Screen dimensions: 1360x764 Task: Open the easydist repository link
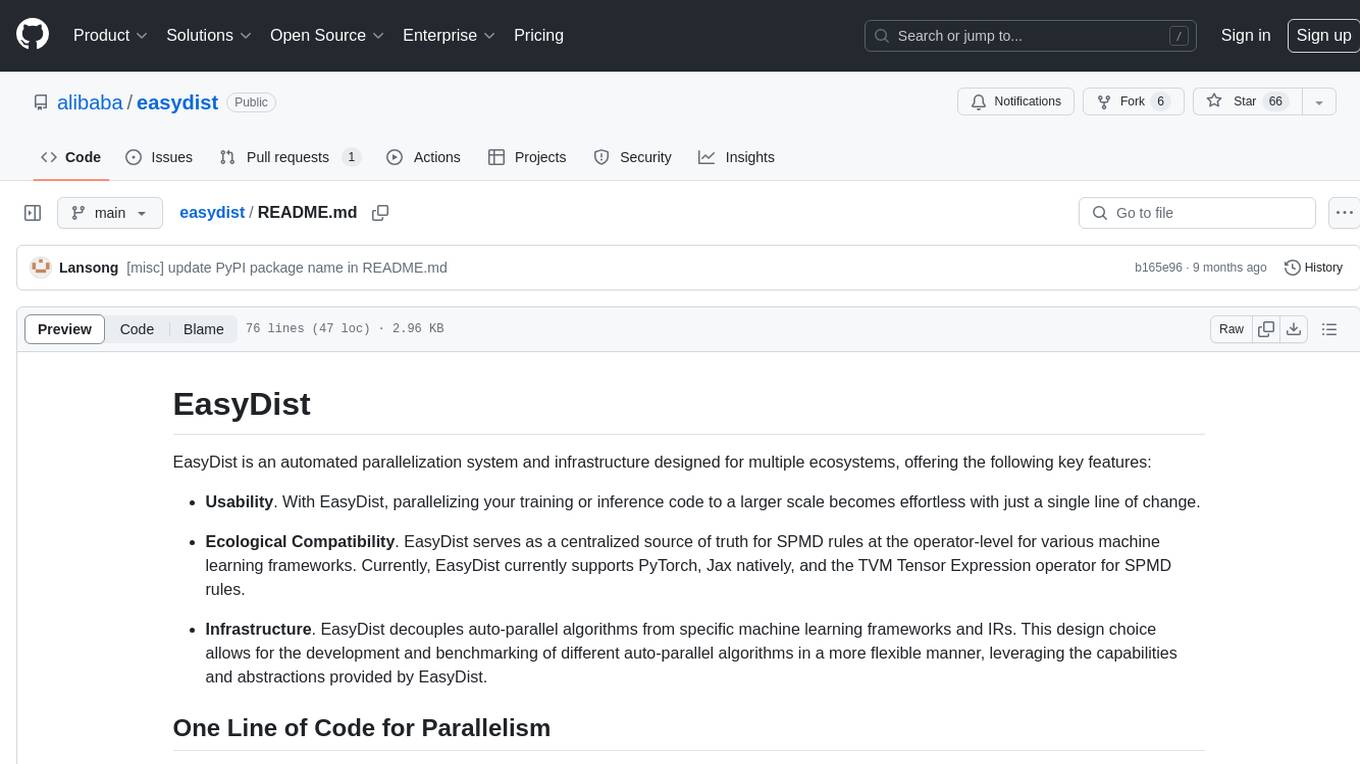pos(177,102)
